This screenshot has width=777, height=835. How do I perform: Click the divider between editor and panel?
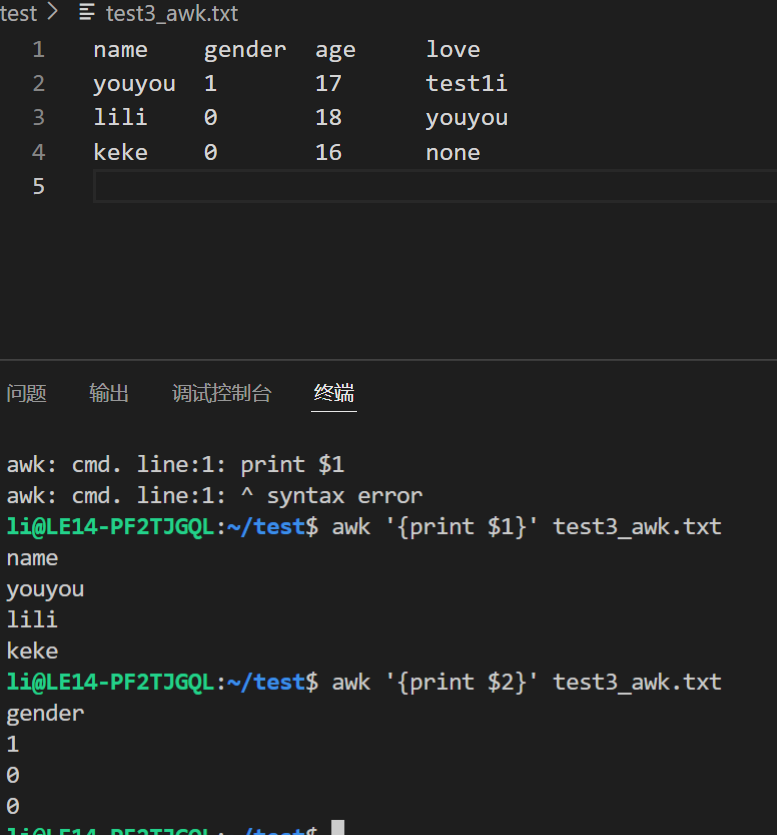[388, 359]
